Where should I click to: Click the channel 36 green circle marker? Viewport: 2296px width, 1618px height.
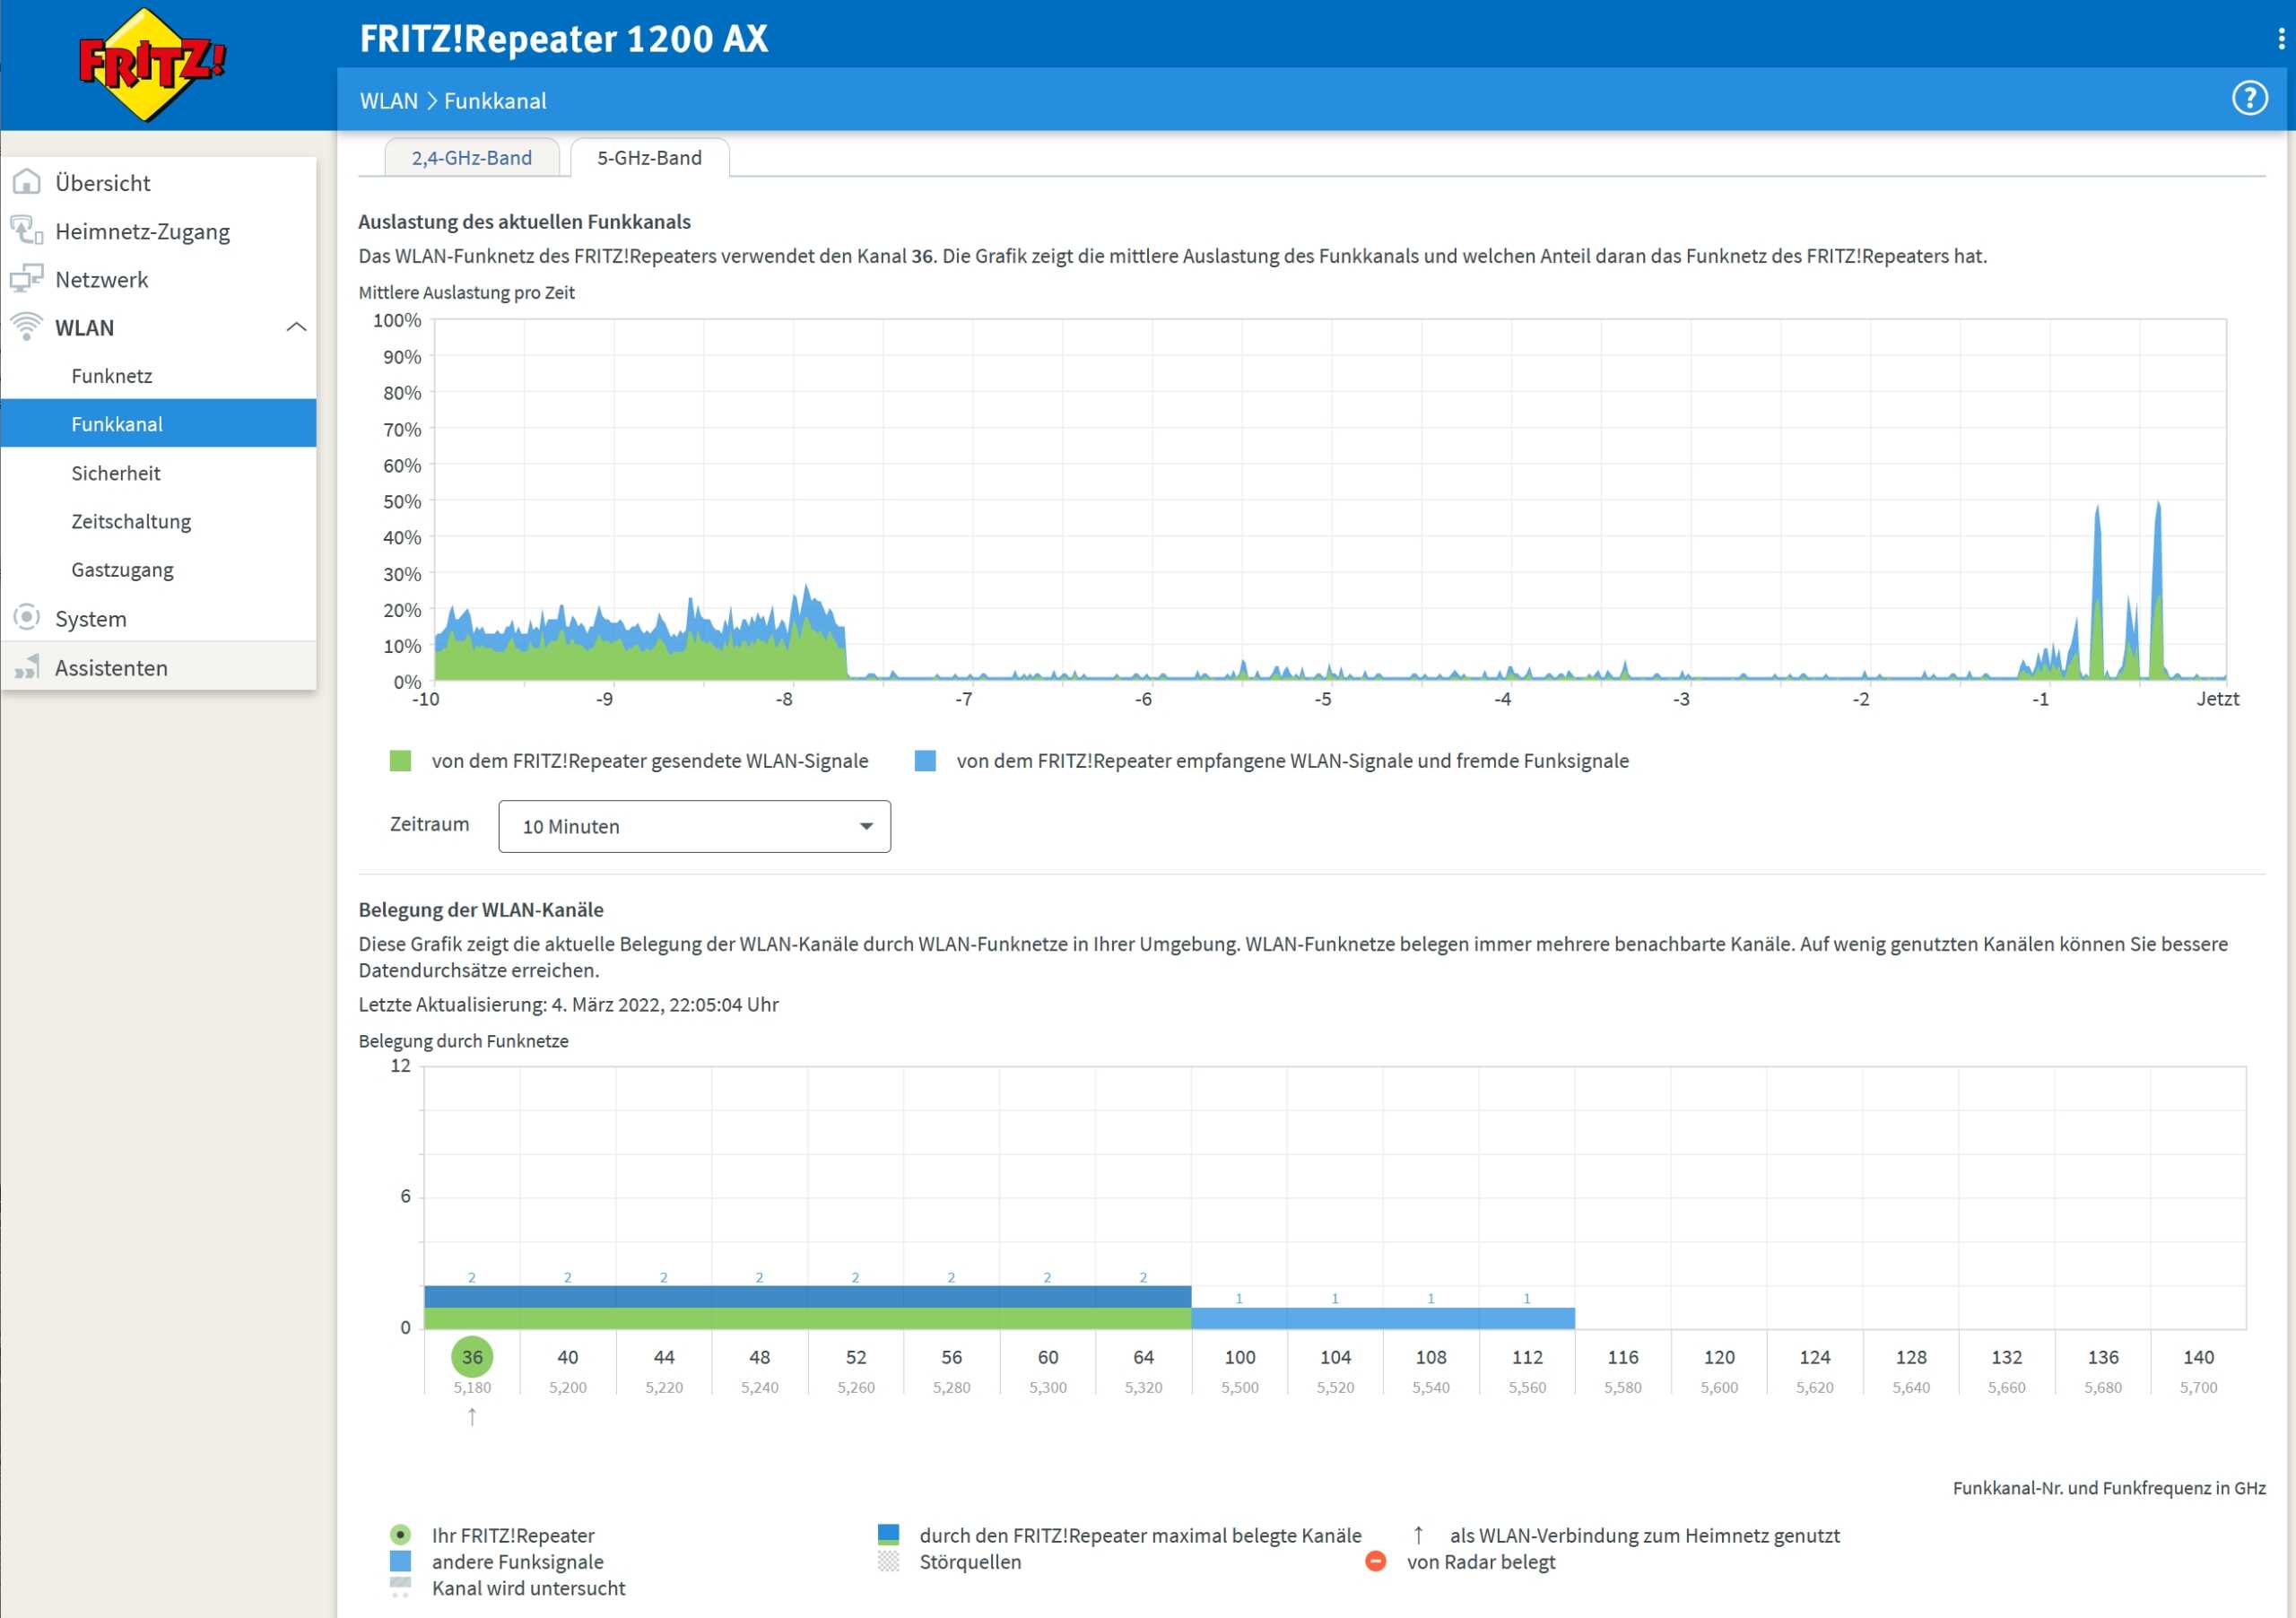coord(472,1357)
